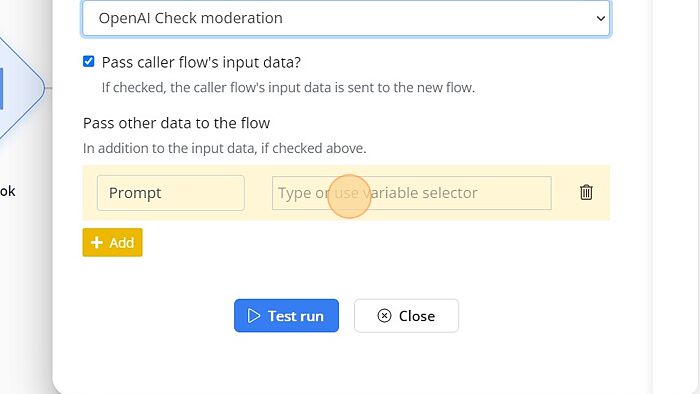Screen dimensions: 700x394
Task: Focus the Prompt key name field
Action: [x=171, y=193]
